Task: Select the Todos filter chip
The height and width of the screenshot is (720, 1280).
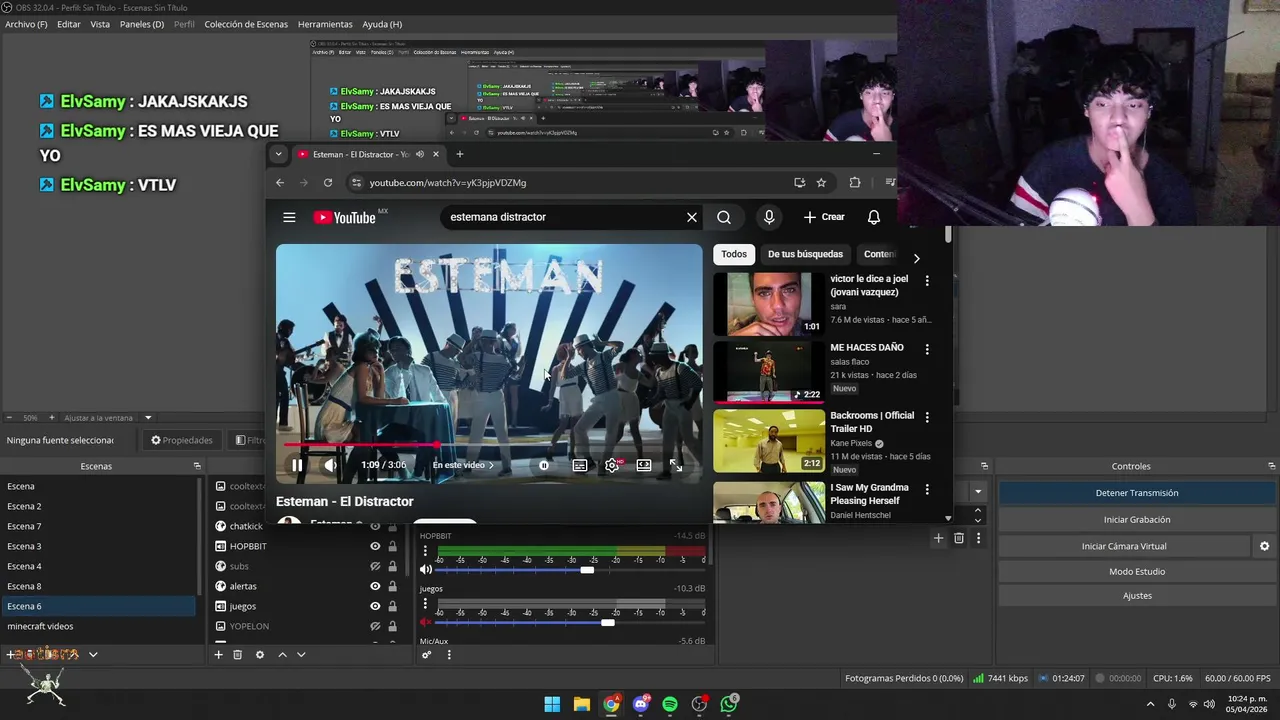Action: [x=734, y=254]
